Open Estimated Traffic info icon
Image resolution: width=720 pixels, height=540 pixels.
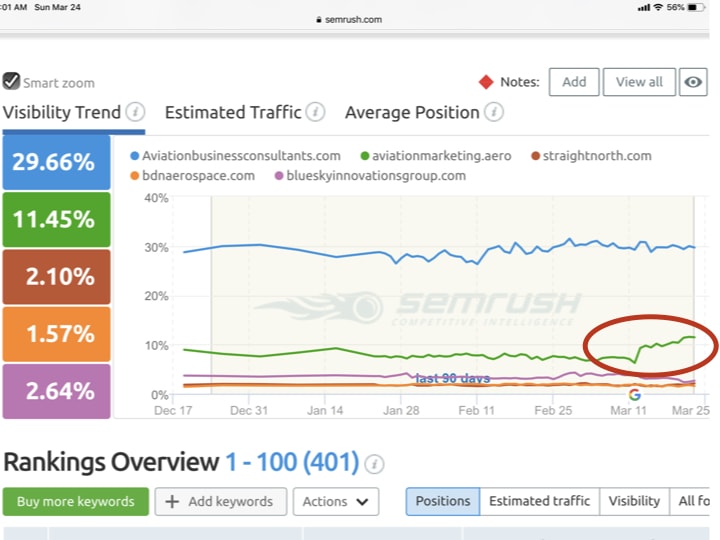pyautogui.click(x=315, y=112)
